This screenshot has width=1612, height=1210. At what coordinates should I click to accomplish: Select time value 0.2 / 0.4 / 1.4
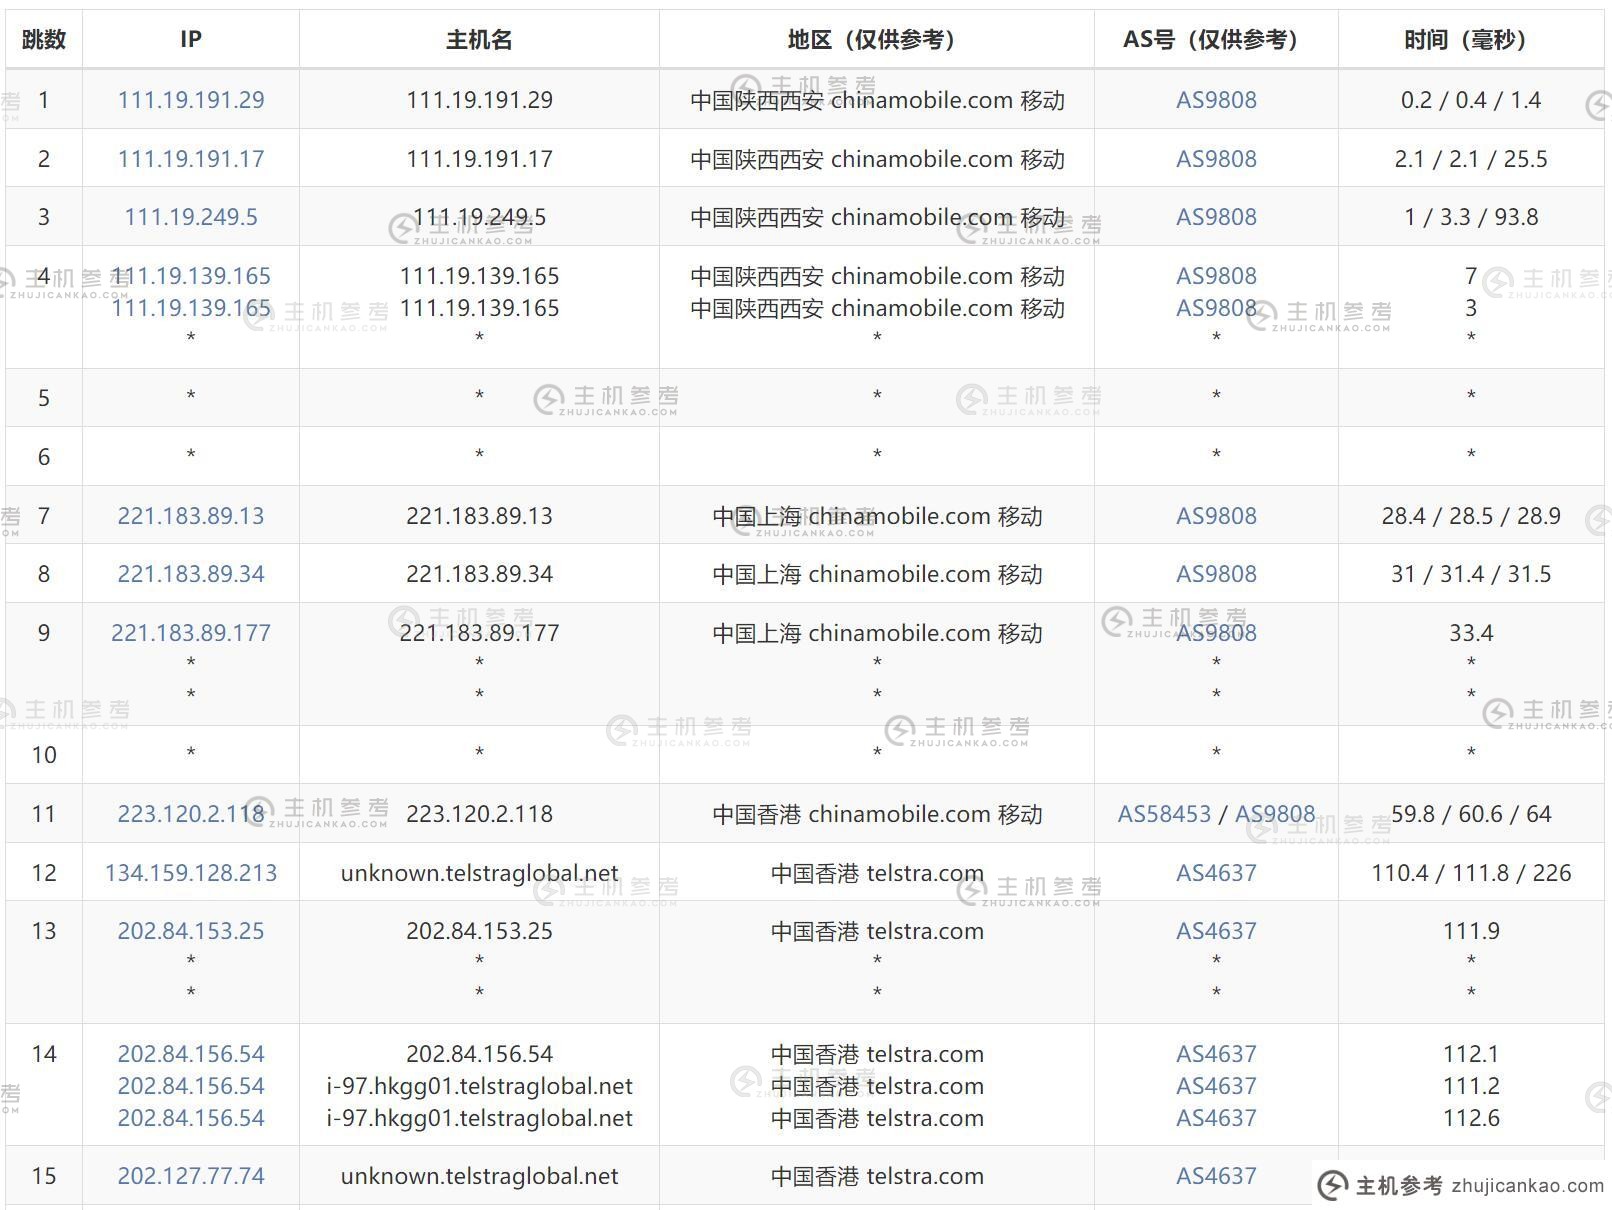click(x=1471, y=100)
